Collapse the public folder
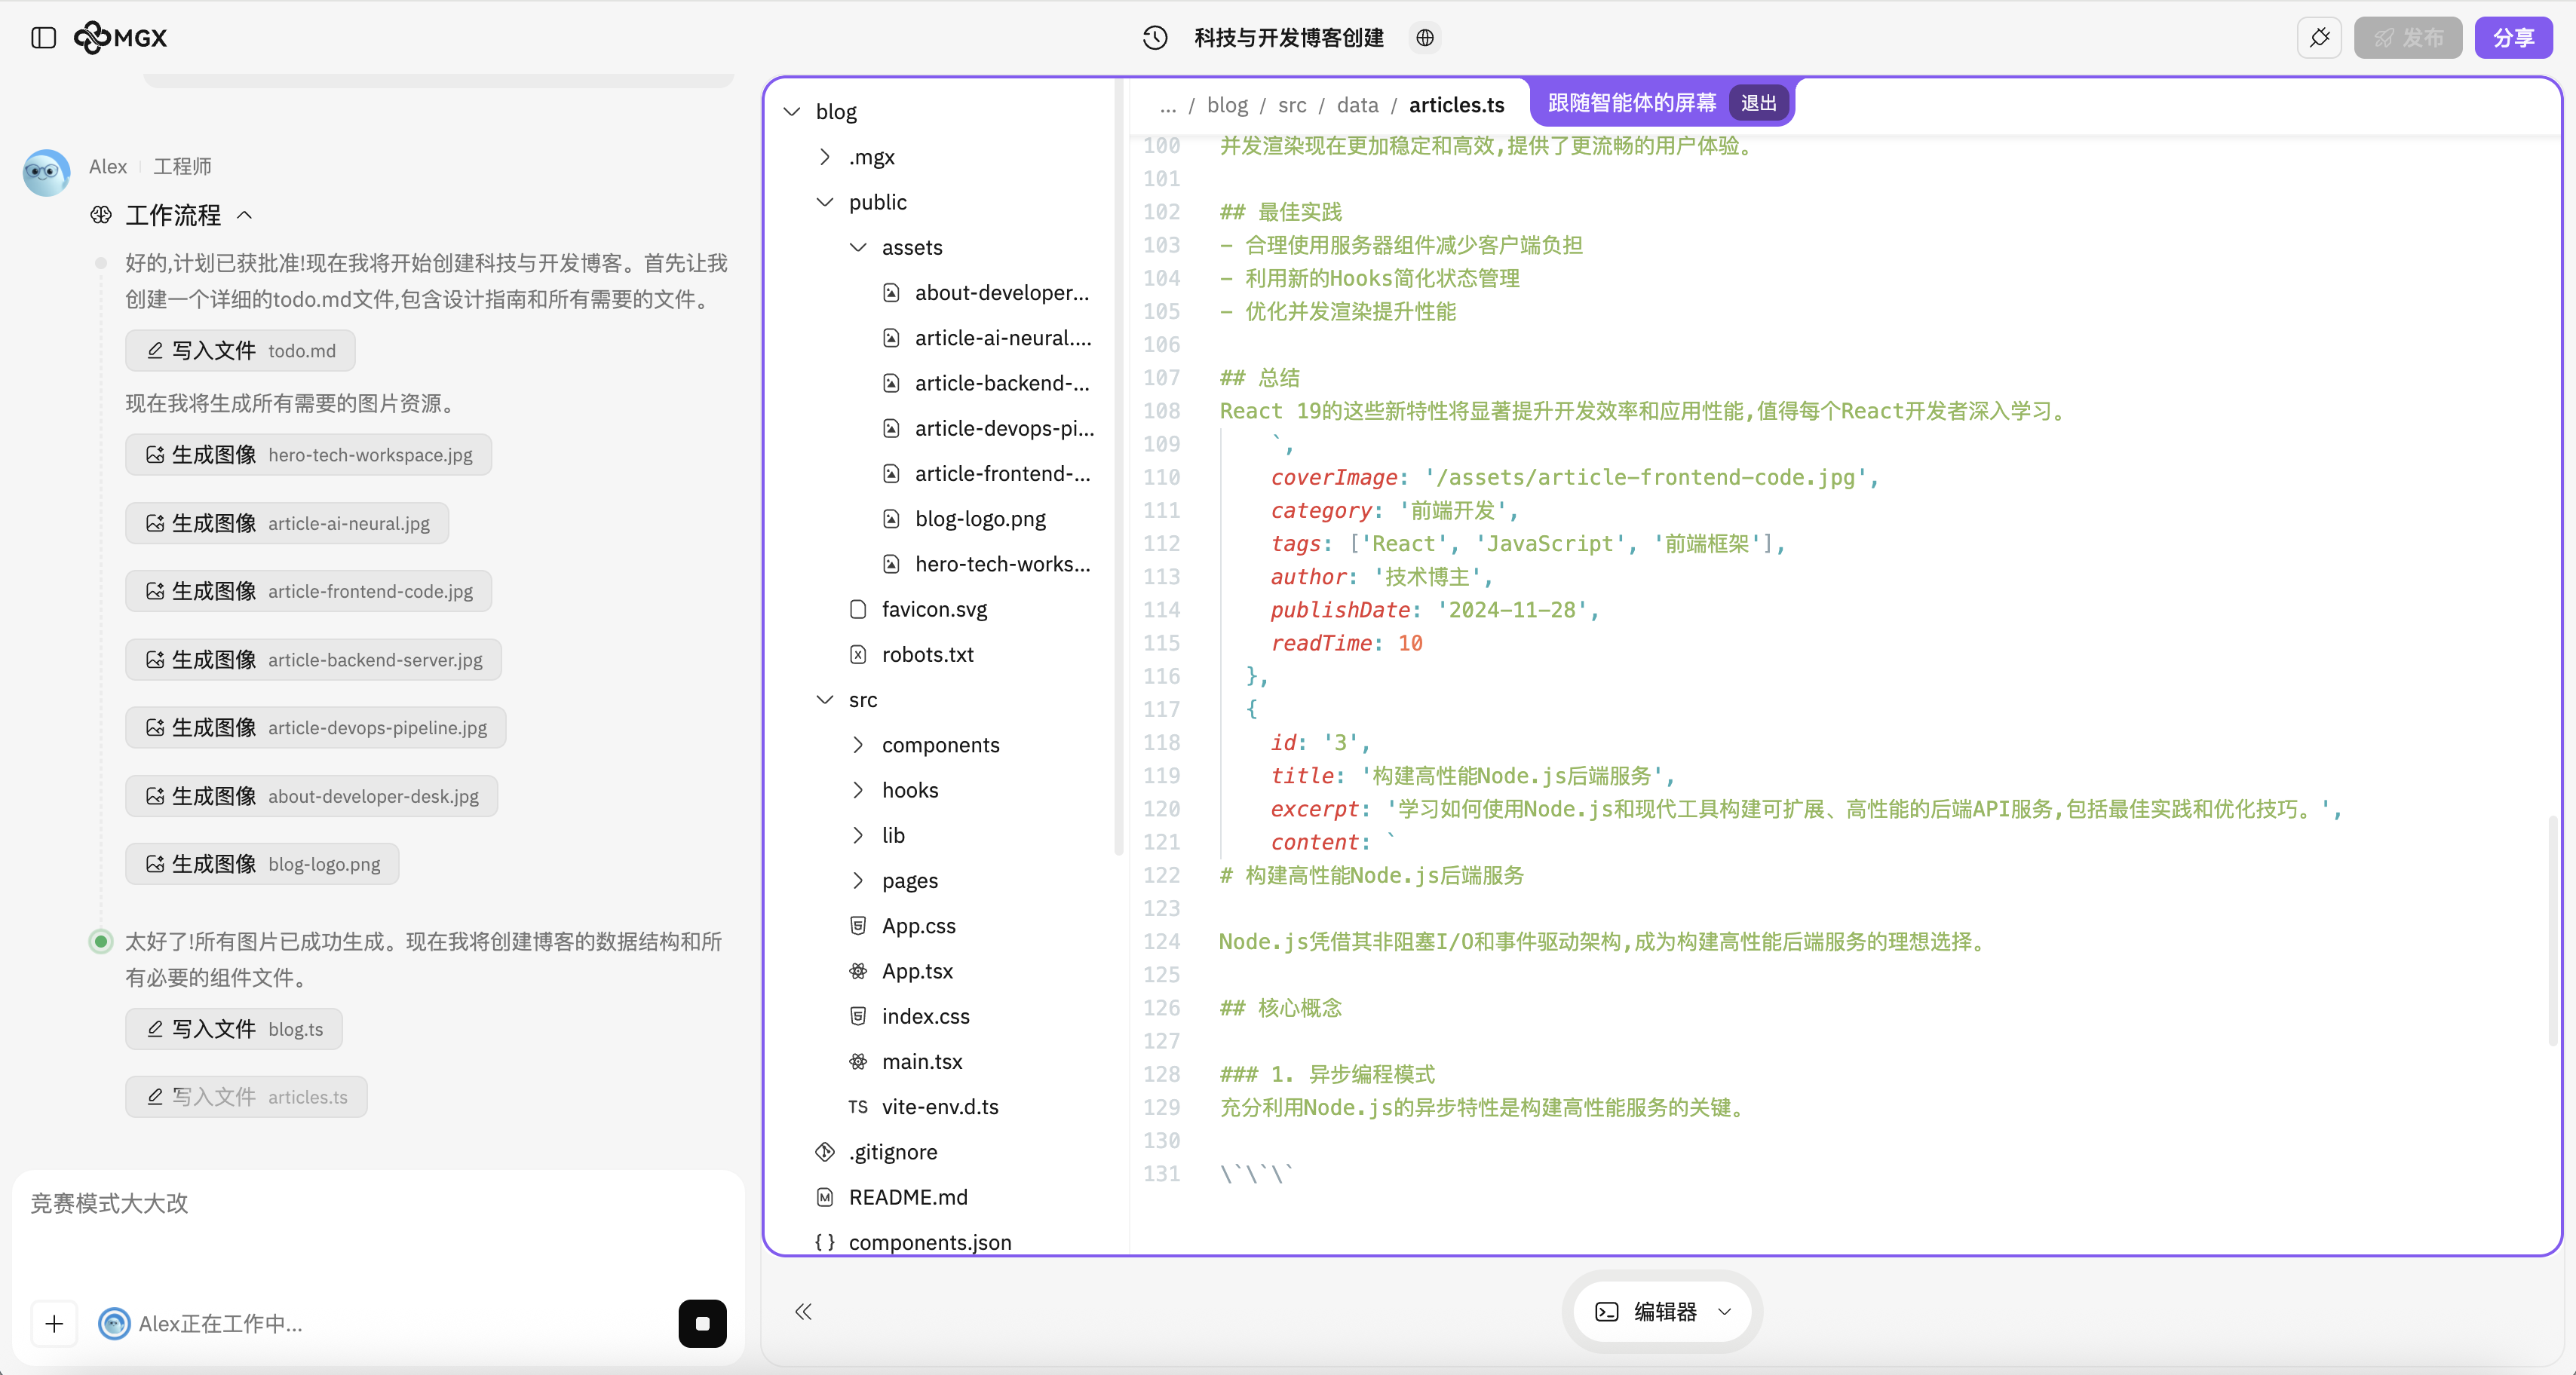 click(877, 202)
